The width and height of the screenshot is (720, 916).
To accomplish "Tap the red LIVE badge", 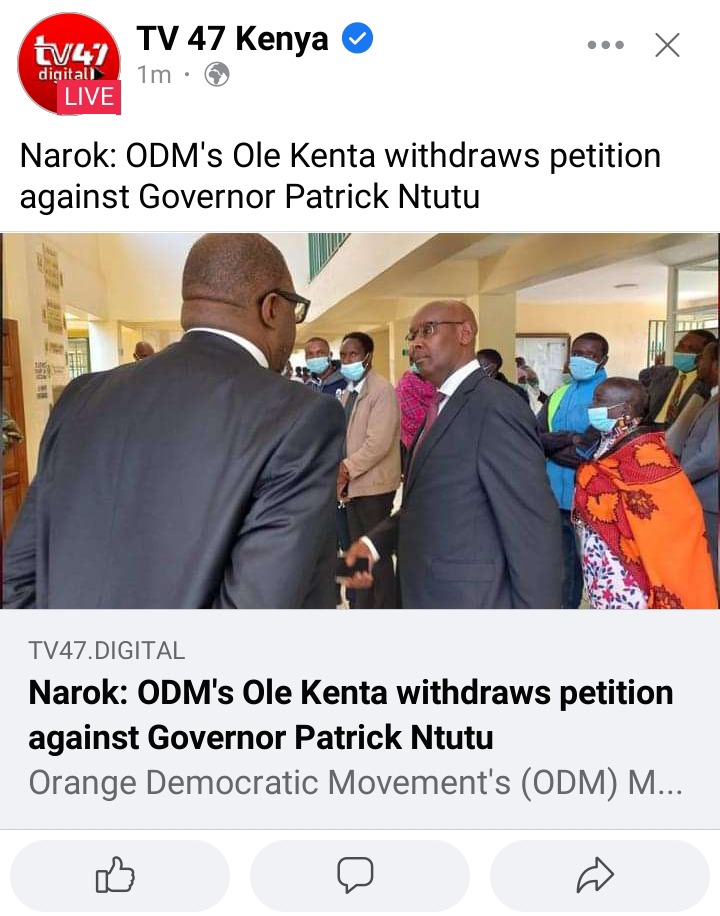I will (89, 96).
